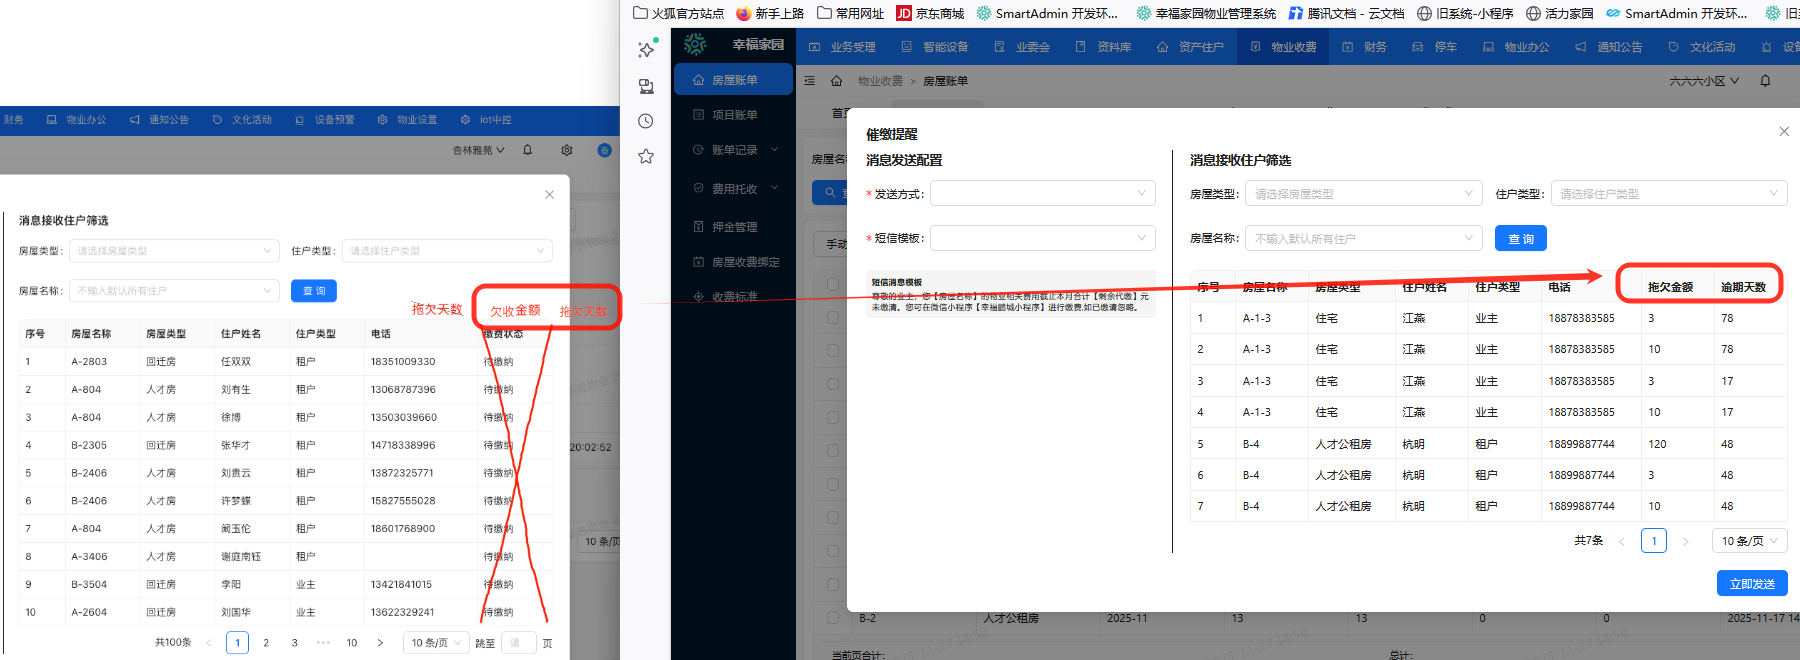Select 项目账单 in the left sidebar

click(x=733, y=115)
